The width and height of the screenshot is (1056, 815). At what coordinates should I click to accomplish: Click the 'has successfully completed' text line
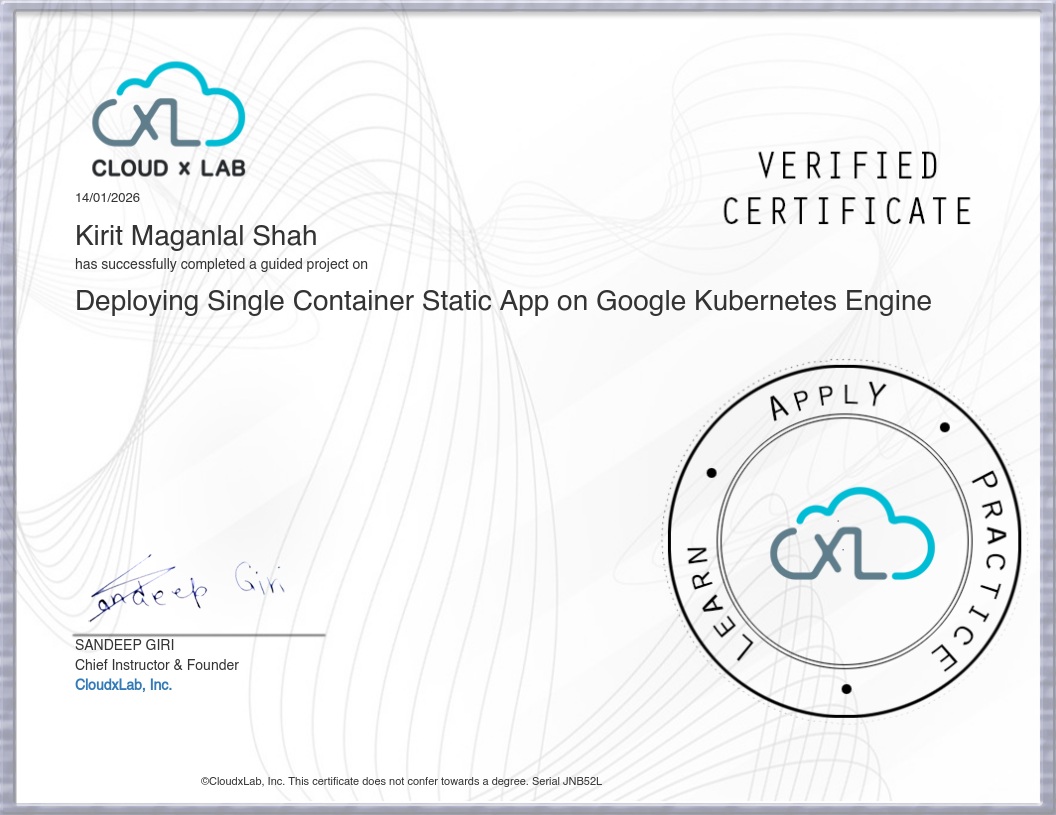tap(221, 264)
